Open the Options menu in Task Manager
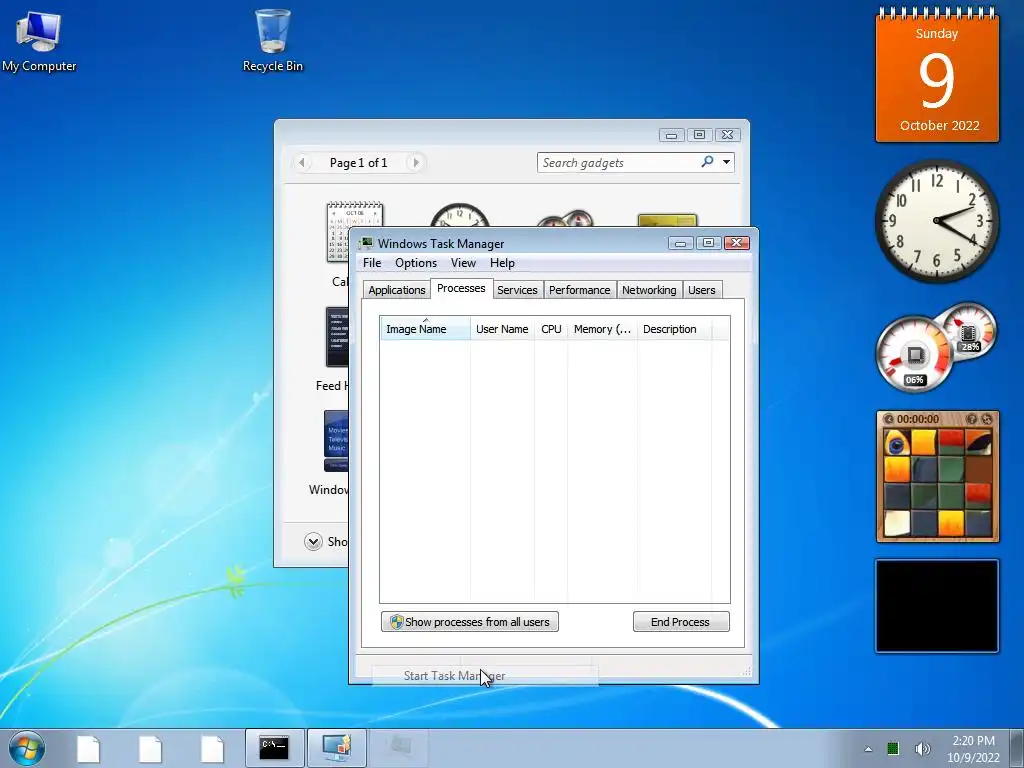1024x768 pixels. pos(416,263)
